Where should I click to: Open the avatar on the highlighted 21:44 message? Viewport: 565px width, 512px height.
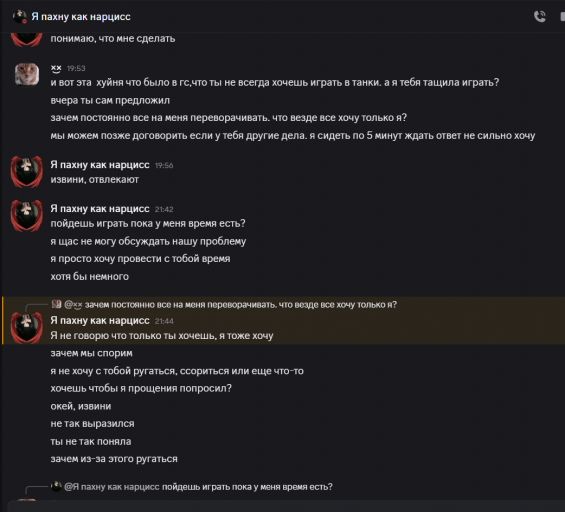pos(26,328)
